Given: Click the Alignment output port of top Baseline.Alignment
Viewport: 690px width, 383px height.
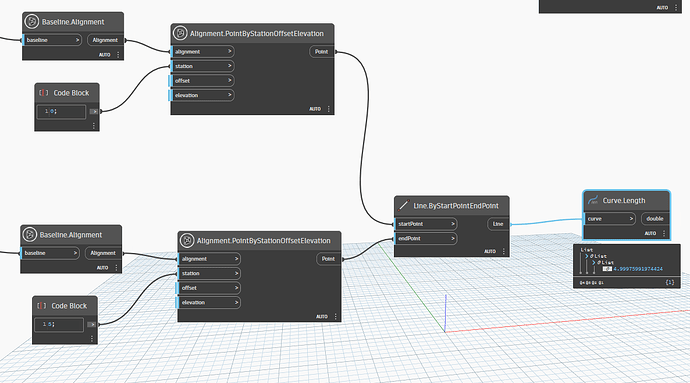Looking at the screenshot, I should coord(105,40).
